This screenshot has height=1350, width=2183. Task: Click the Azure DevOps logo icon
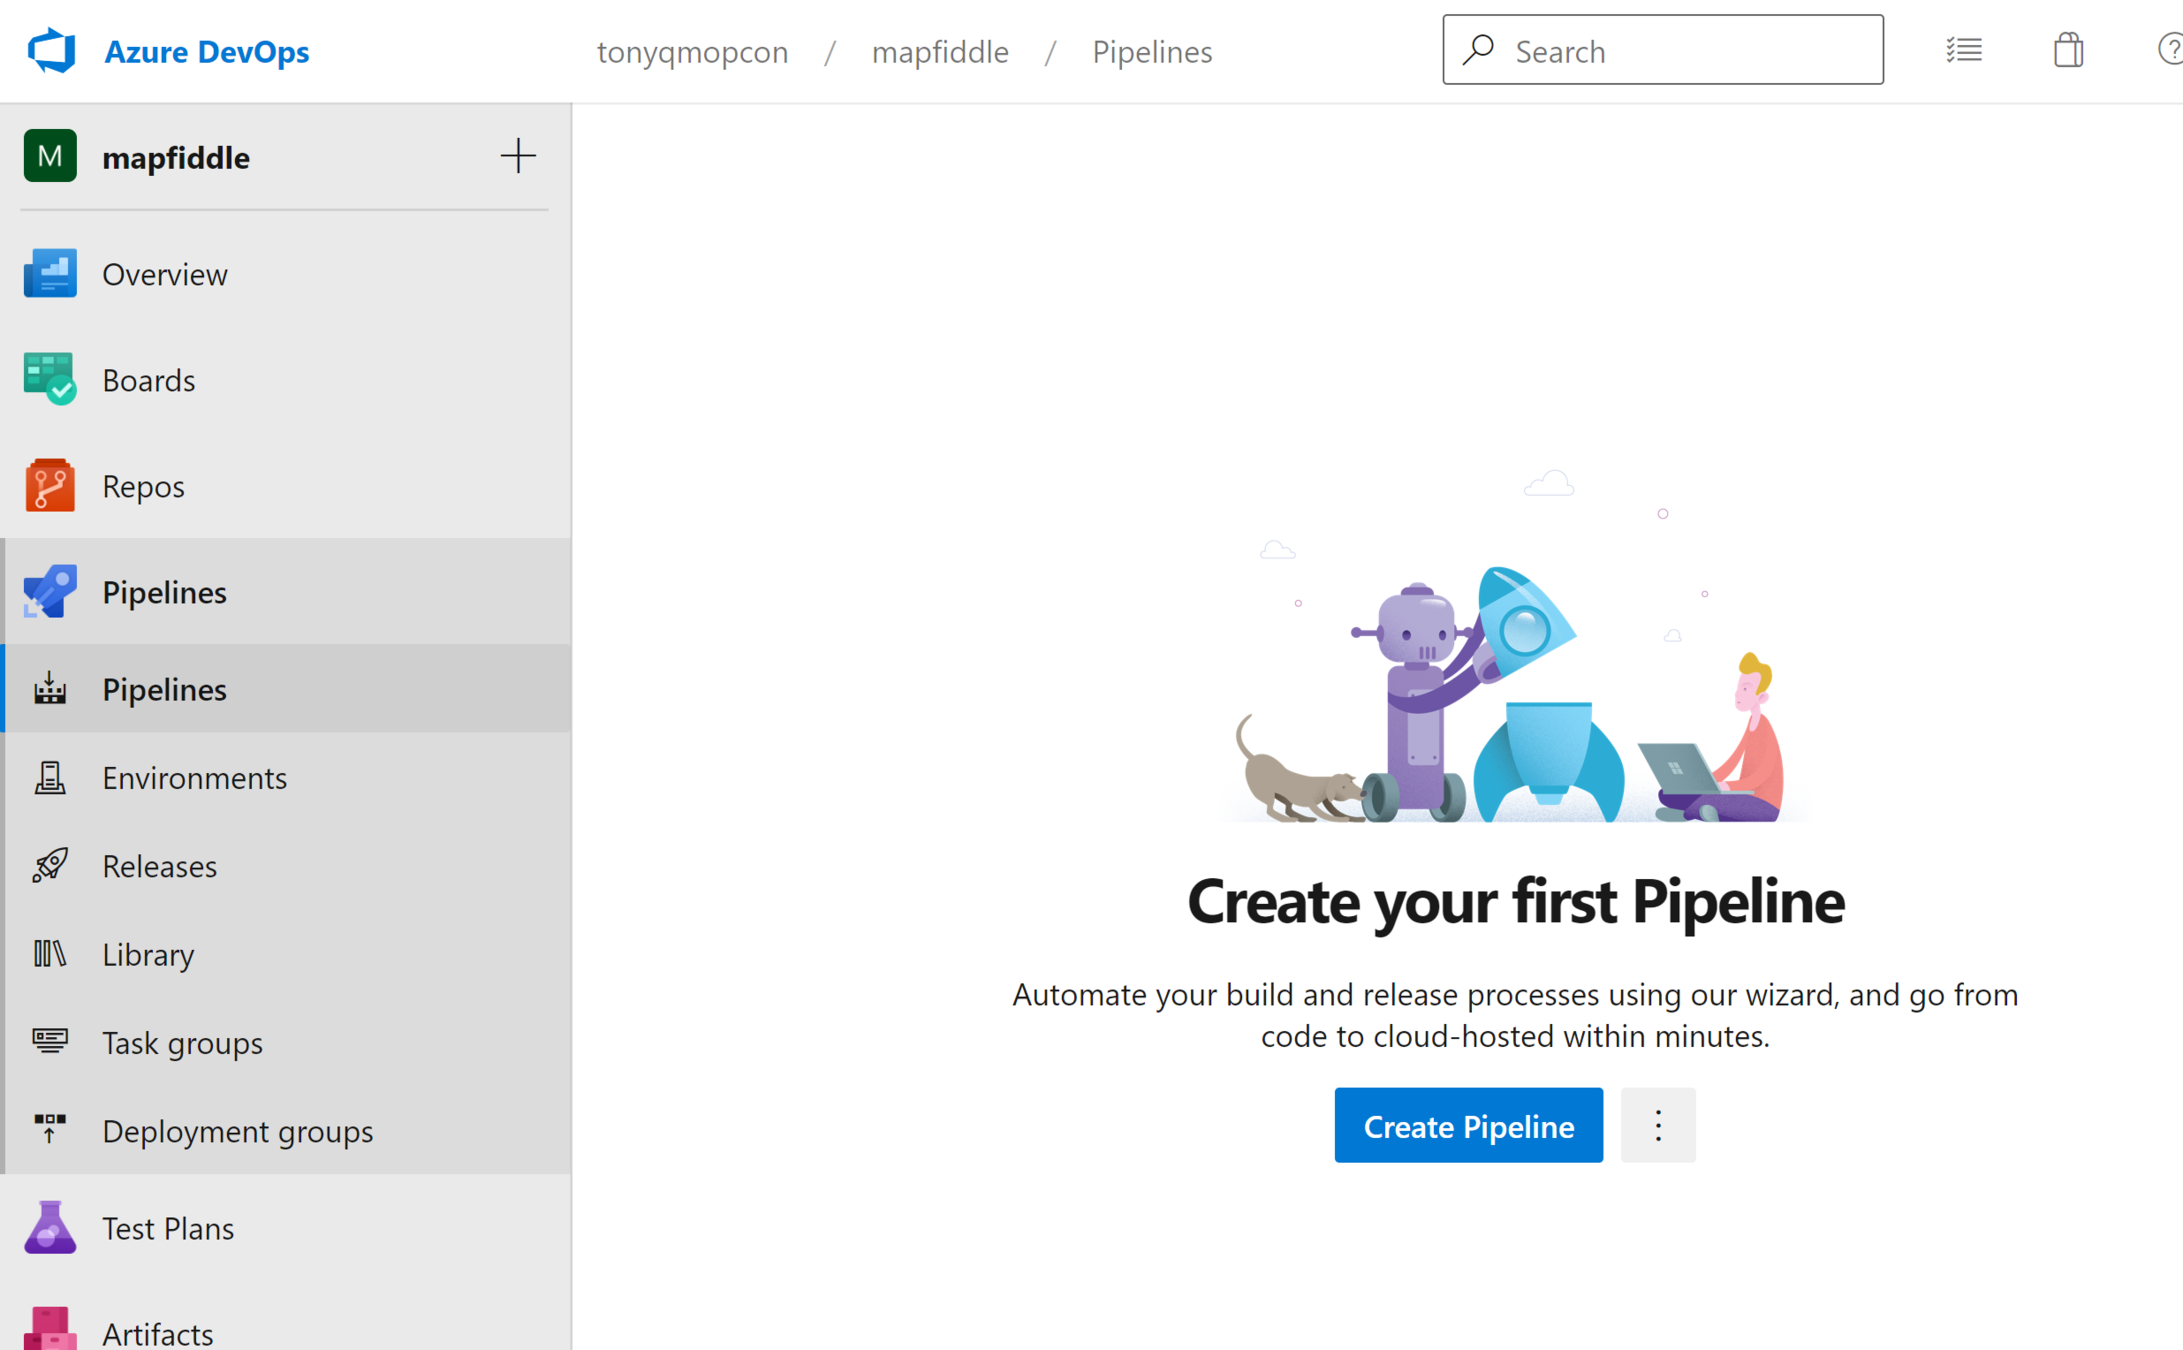click(x=51, y=51)
